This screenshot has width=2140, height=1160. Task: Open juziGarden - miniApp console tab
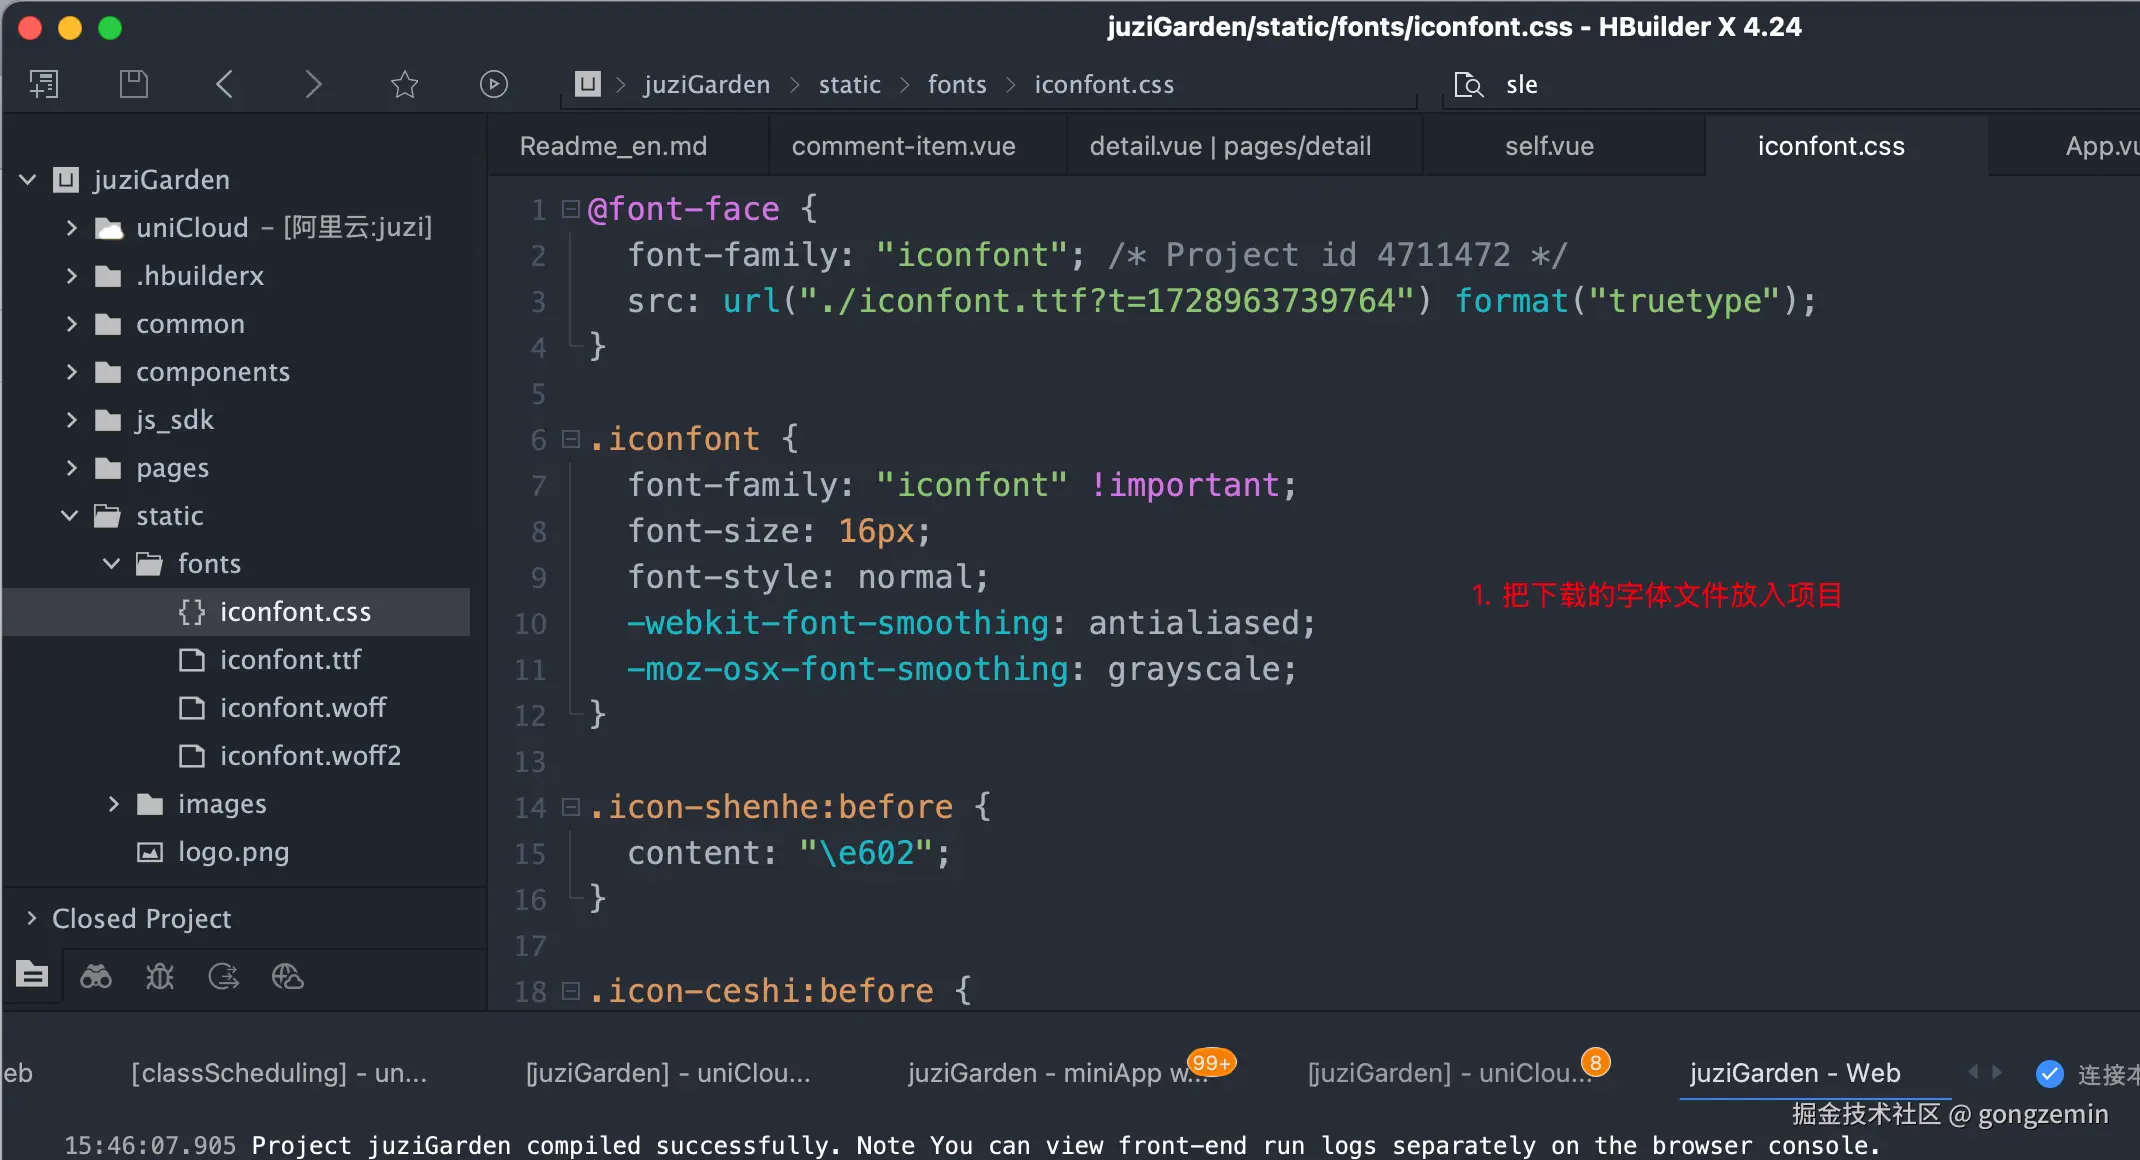click(1057, 1073)
